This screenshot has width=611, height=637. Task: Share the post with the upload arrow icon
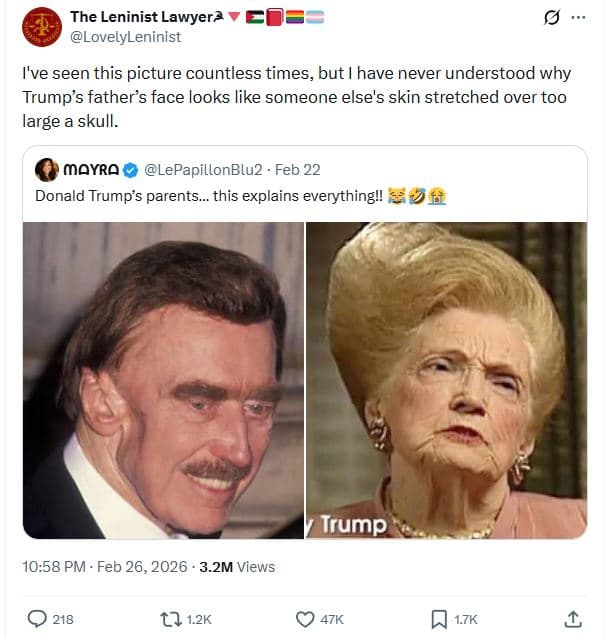click(x=573, y=619)
